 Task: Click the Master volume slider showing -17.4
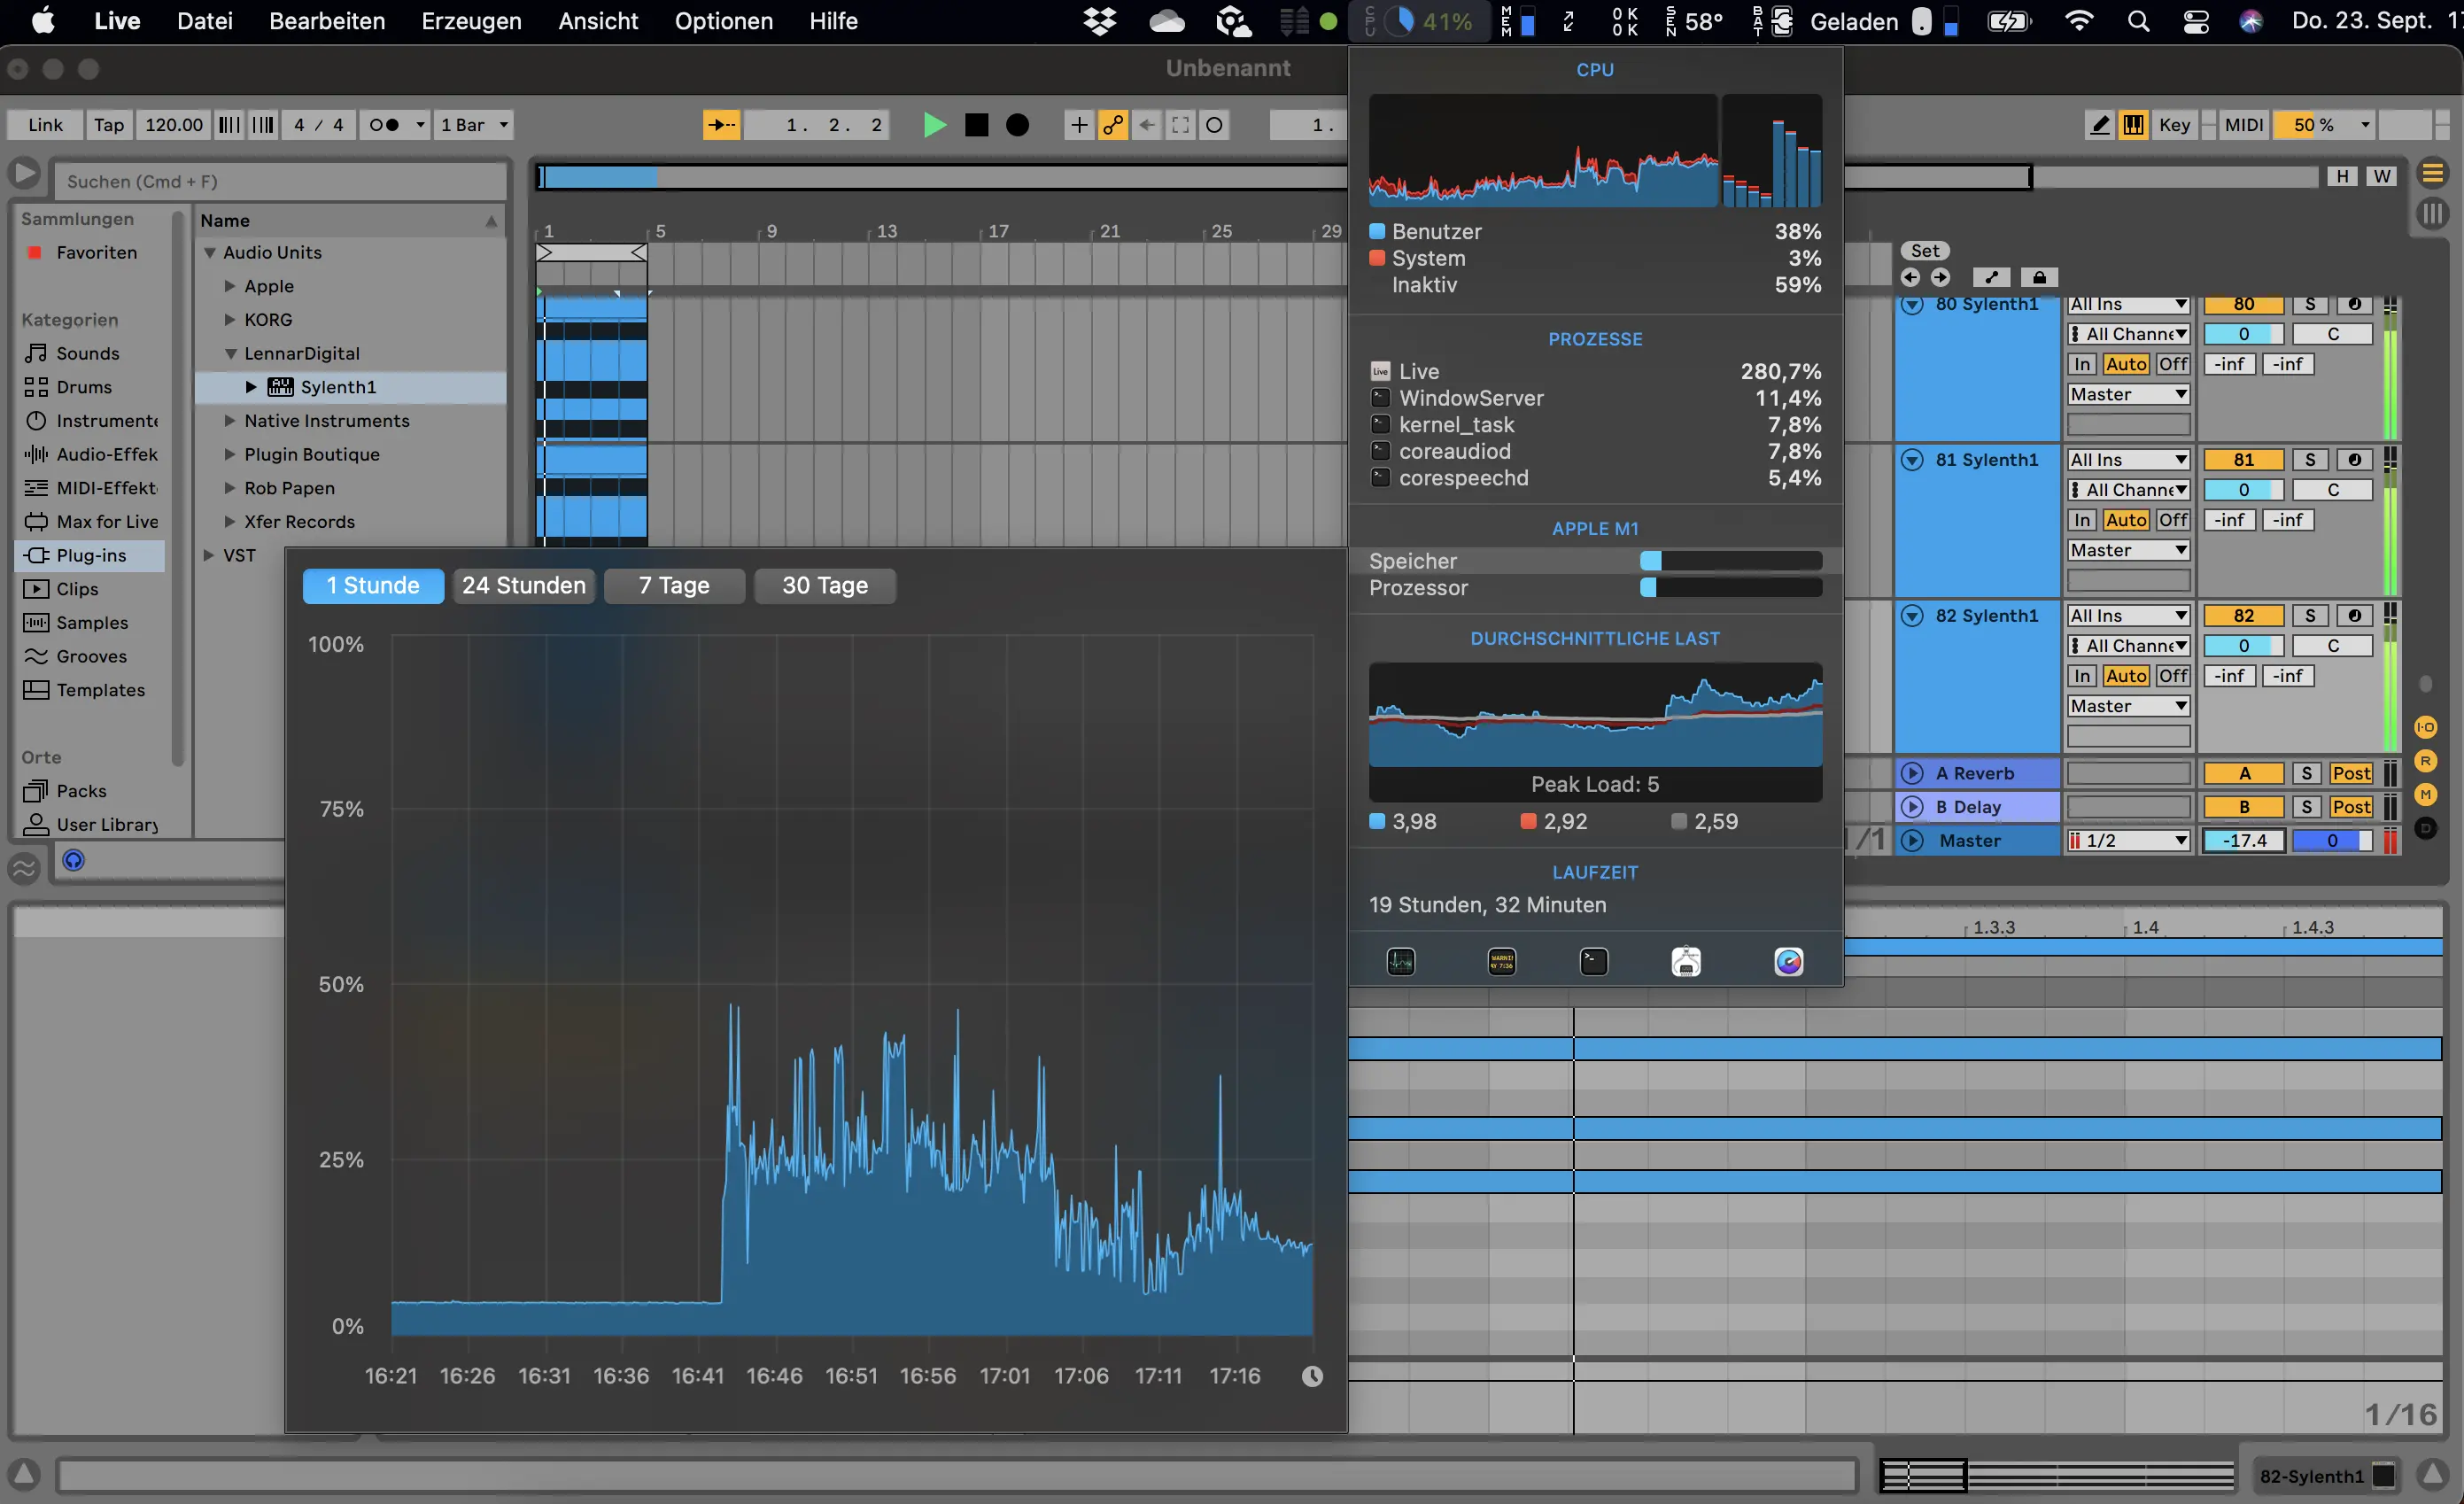(x=2243, y=841)
